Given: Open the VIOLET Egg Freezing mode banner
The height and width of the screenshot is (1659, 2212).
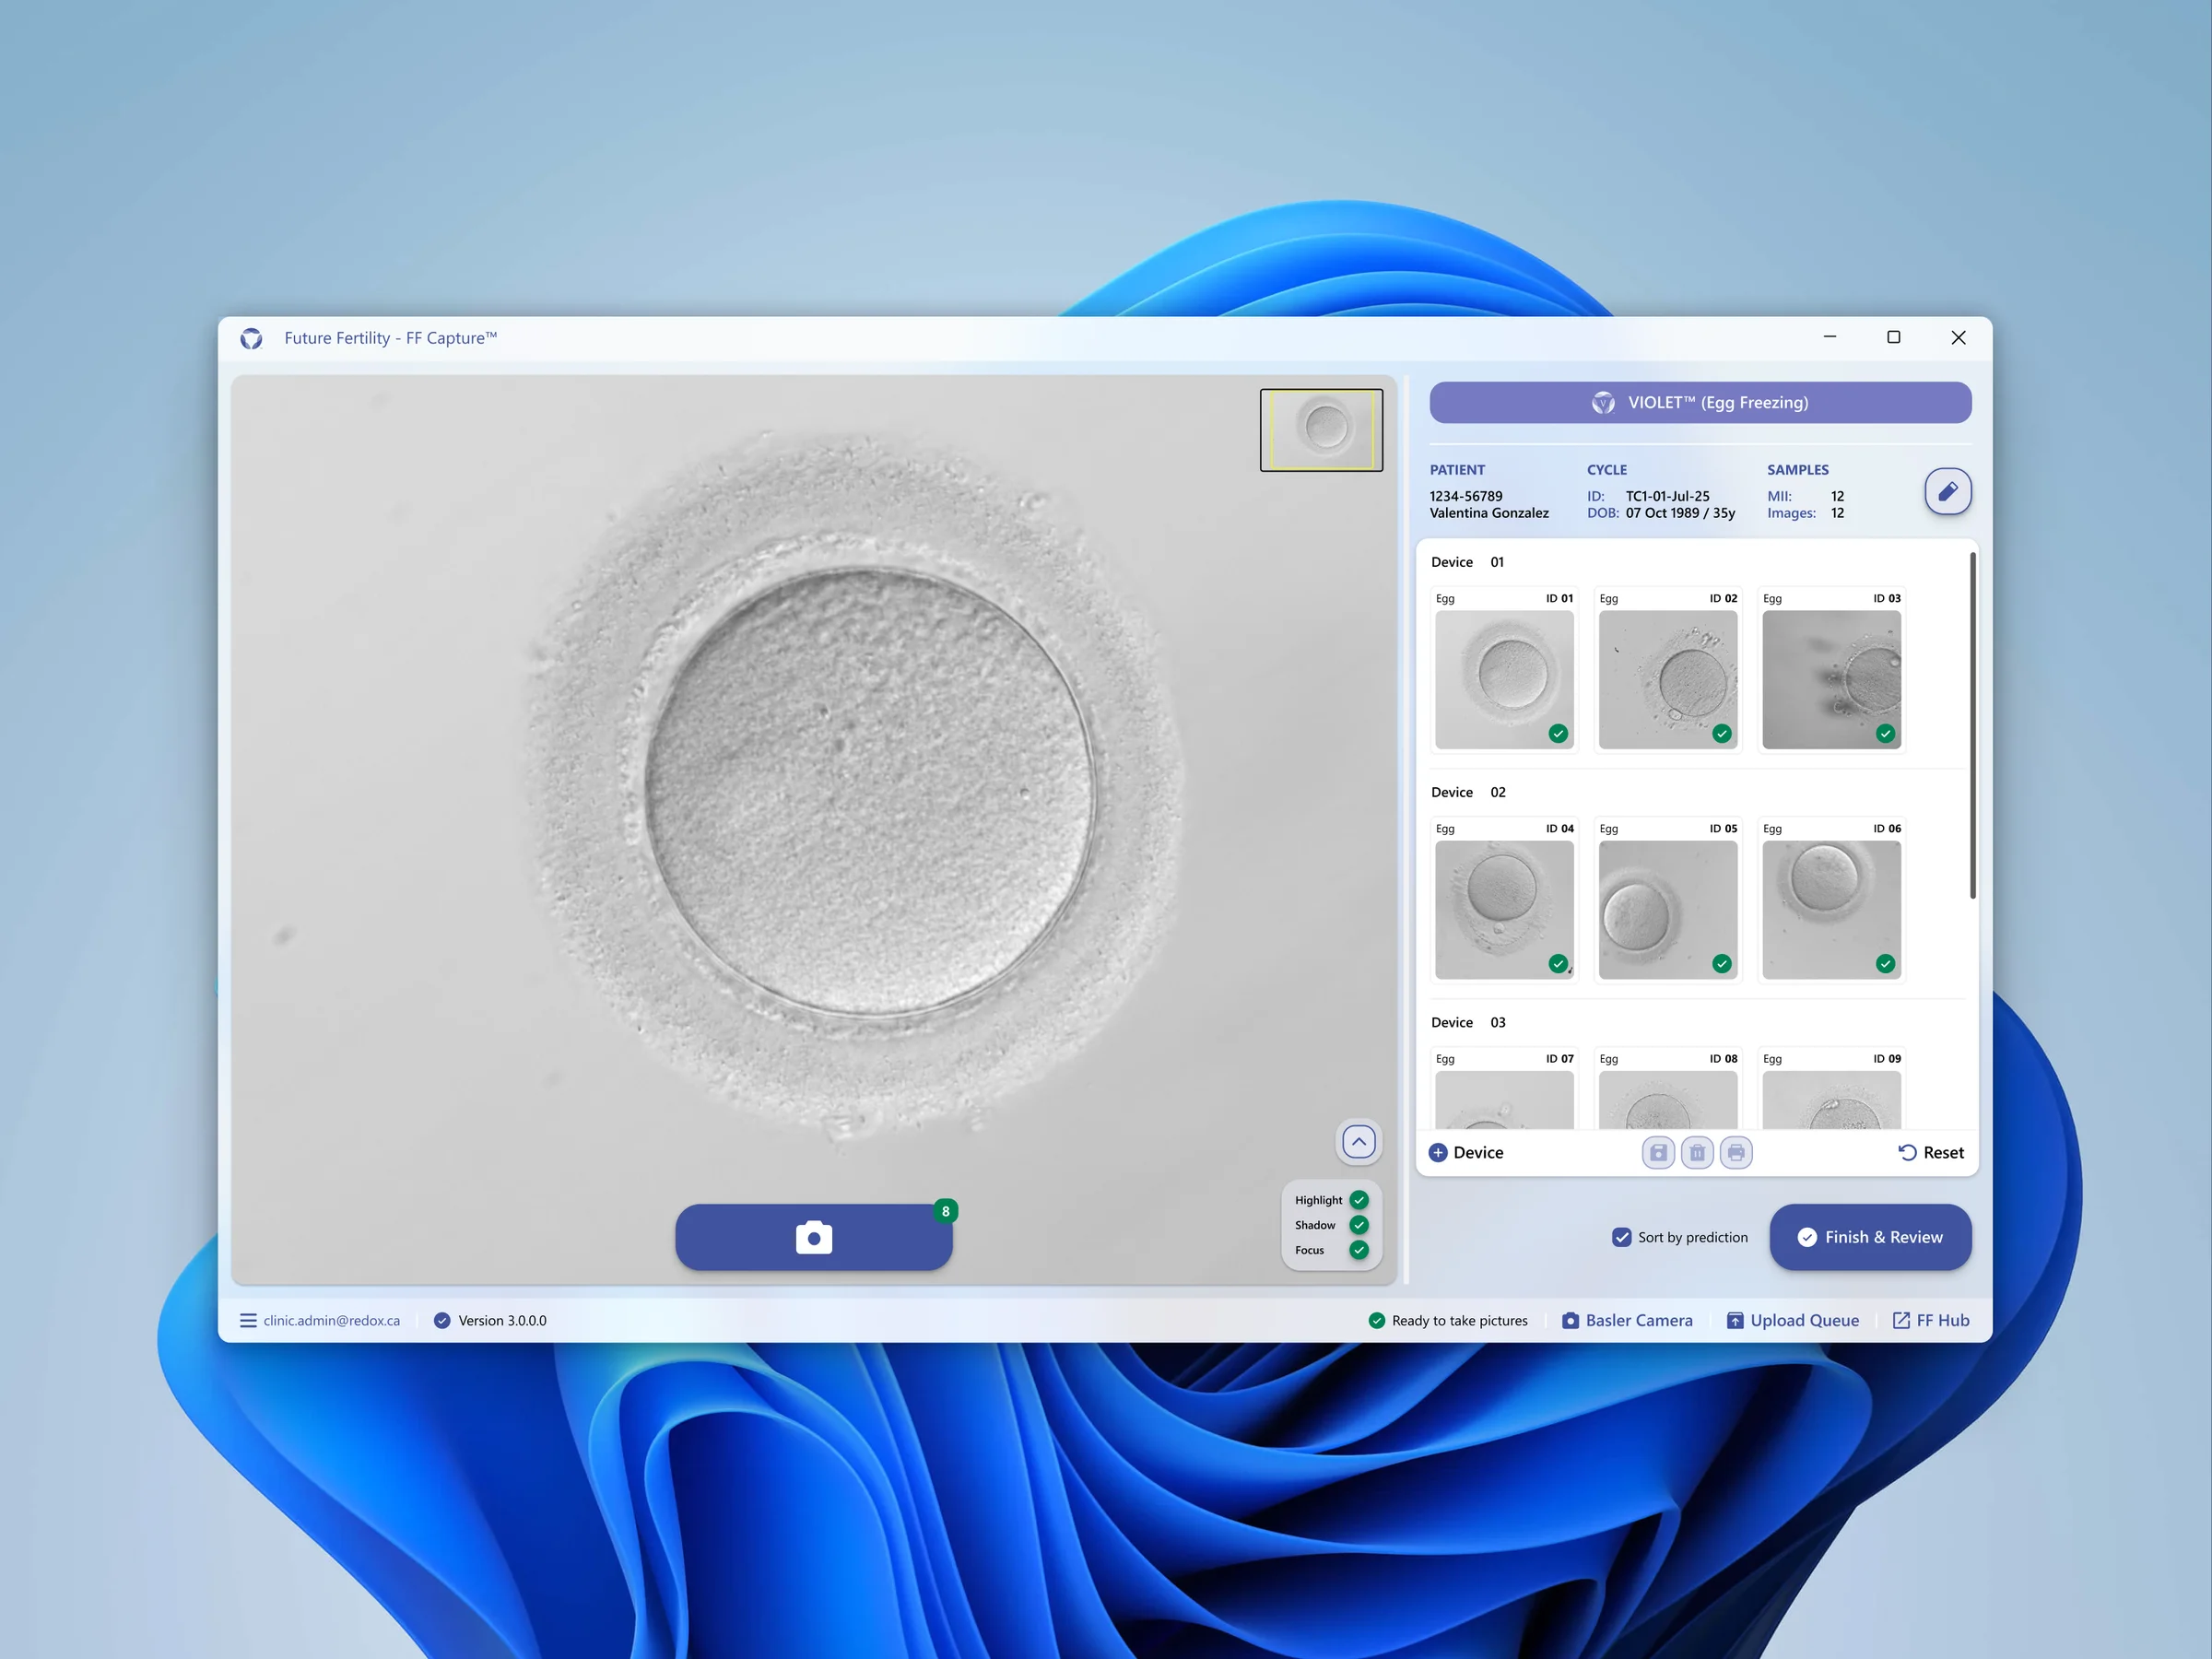Looking at the screenshot, I should pyautogui.click(x=1700, y=402).
